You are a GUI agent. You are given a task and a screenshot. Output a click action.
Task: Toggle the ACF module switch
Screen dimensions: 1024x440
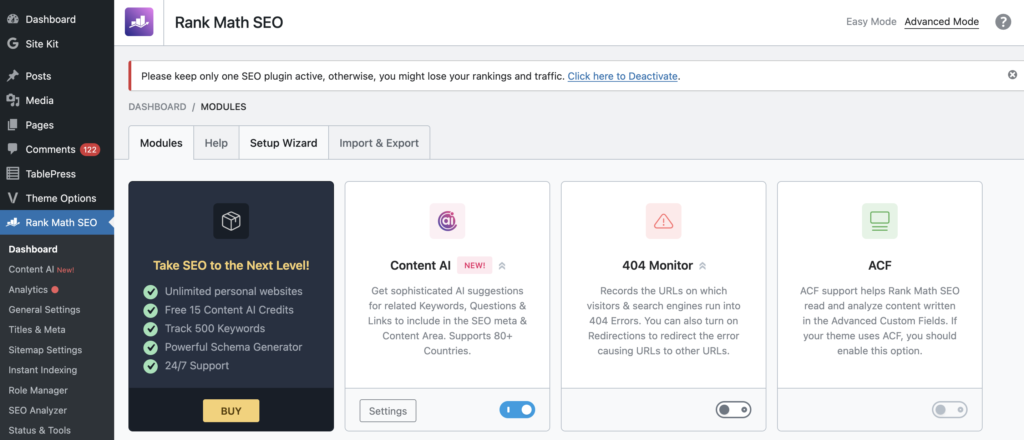(950, 410)
